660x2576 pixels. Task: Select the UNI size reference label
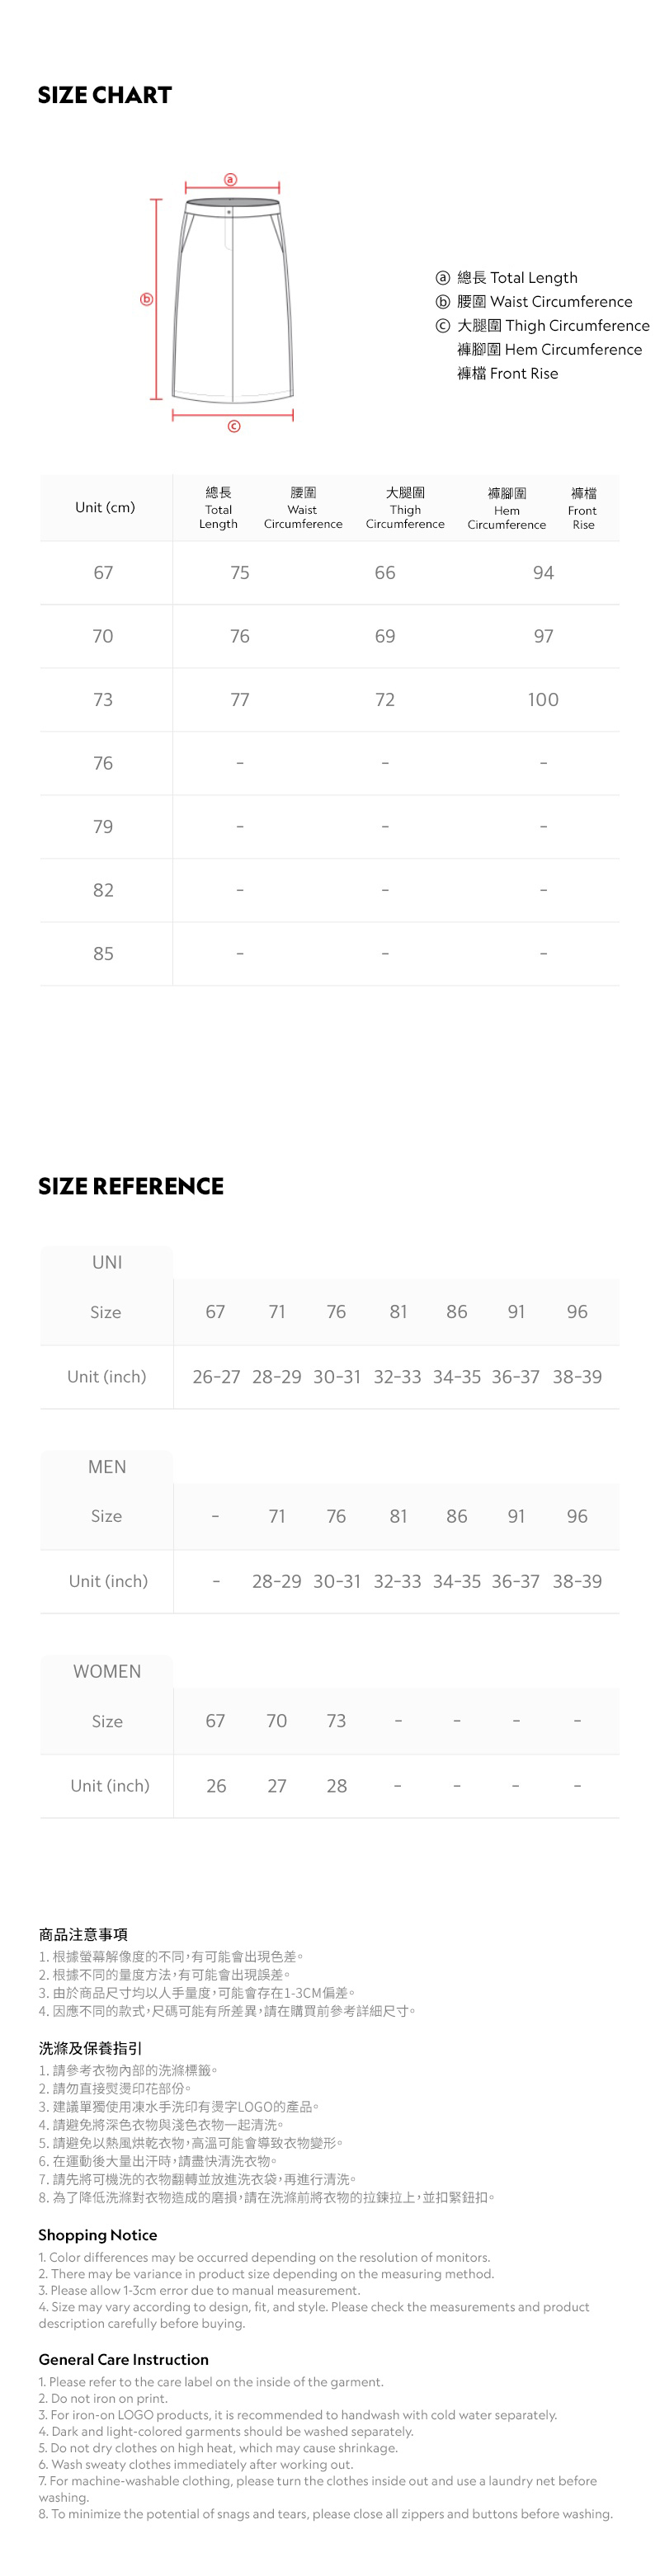pos(107,1262)
